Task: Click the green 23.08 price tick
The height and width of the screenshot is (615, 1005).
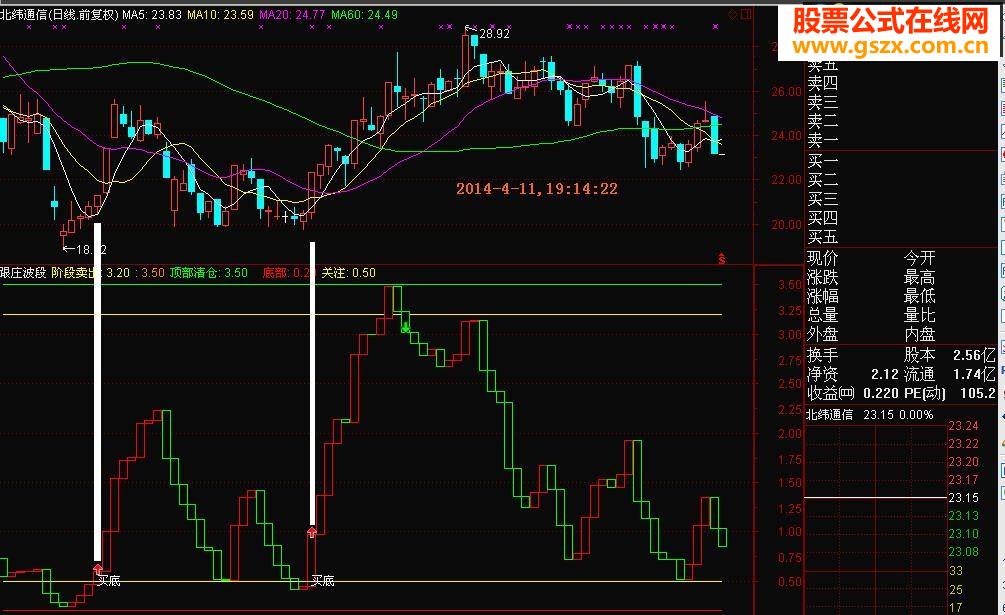Action: (963, 552)
